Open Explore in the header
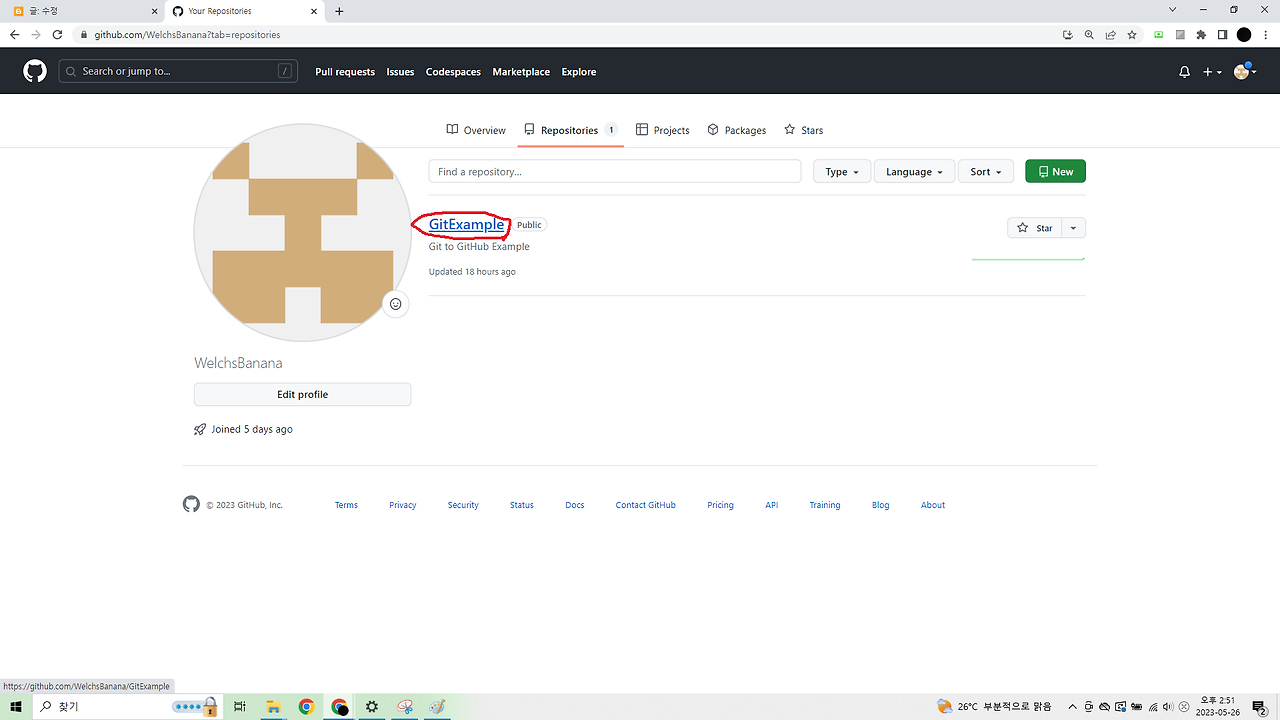Image resolution: width=1280 pixels, height=720 pixels. point(579,72)
